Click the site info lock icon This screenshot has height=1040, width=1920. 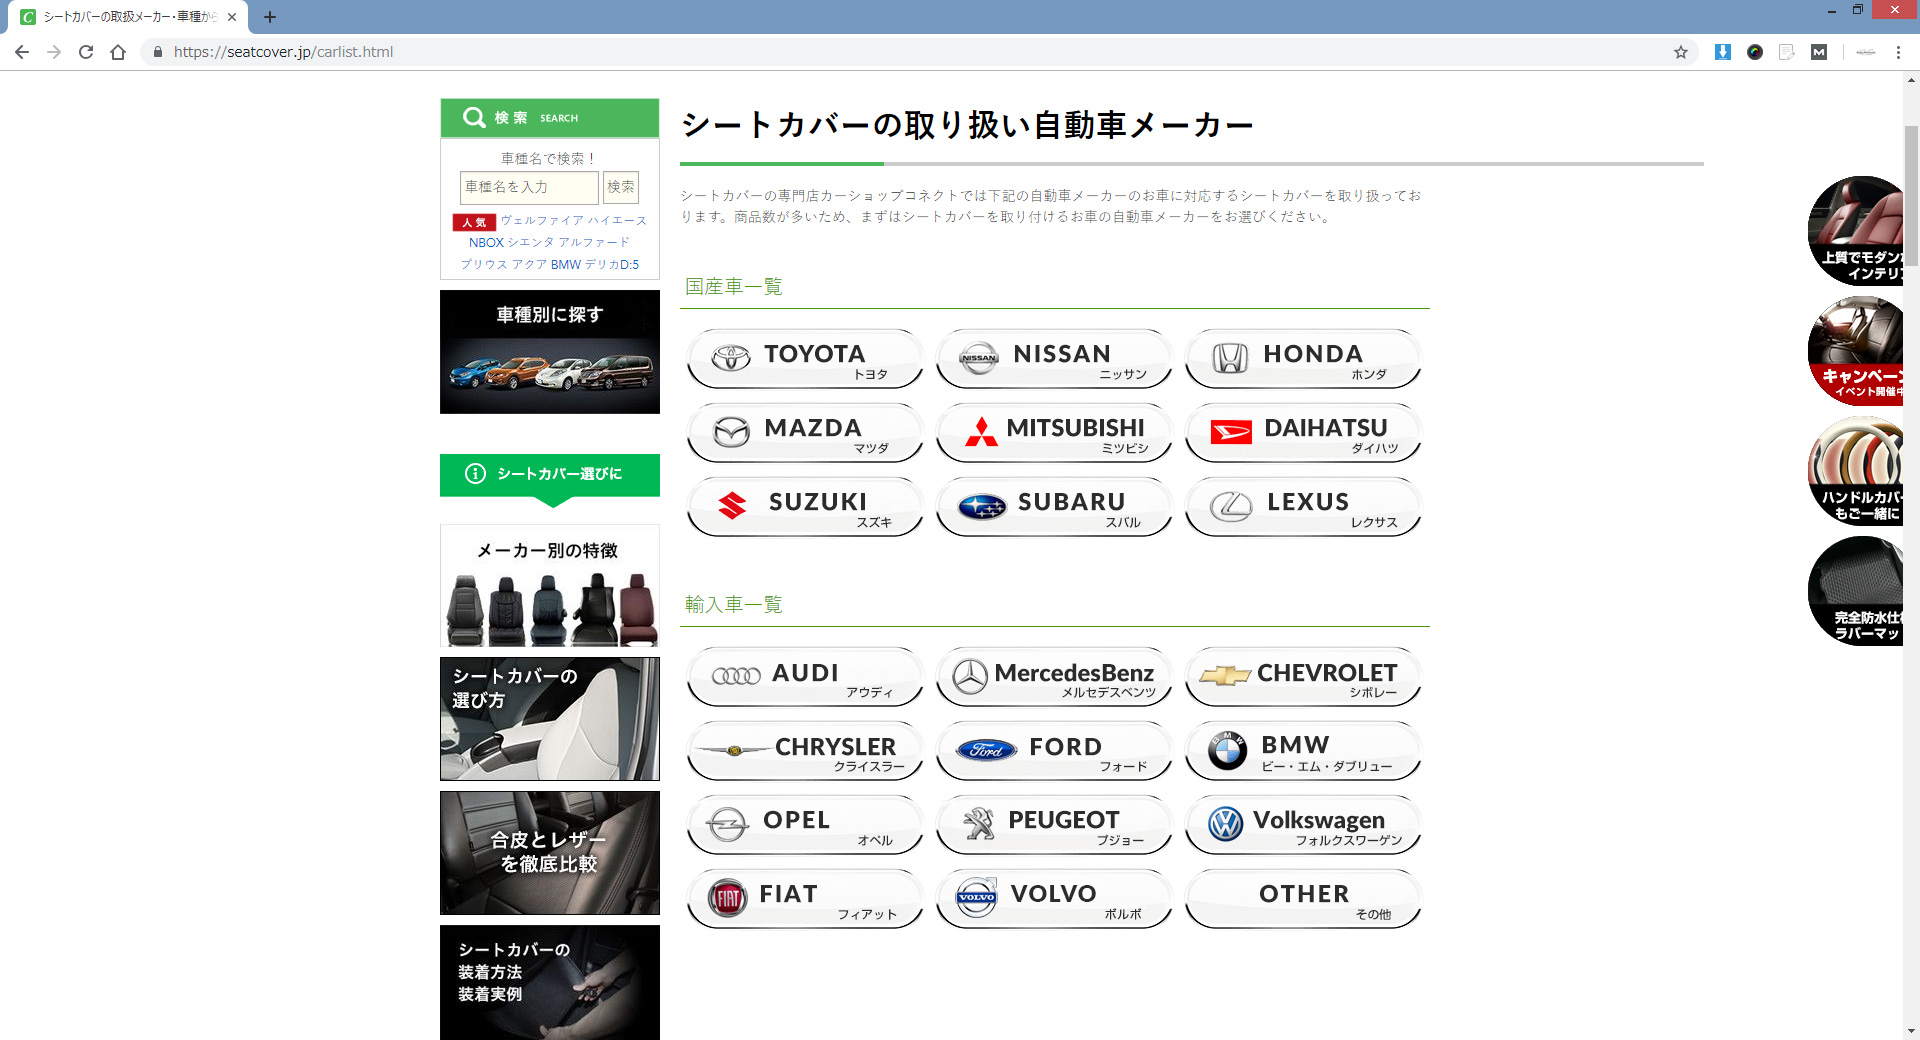point(158,52)
